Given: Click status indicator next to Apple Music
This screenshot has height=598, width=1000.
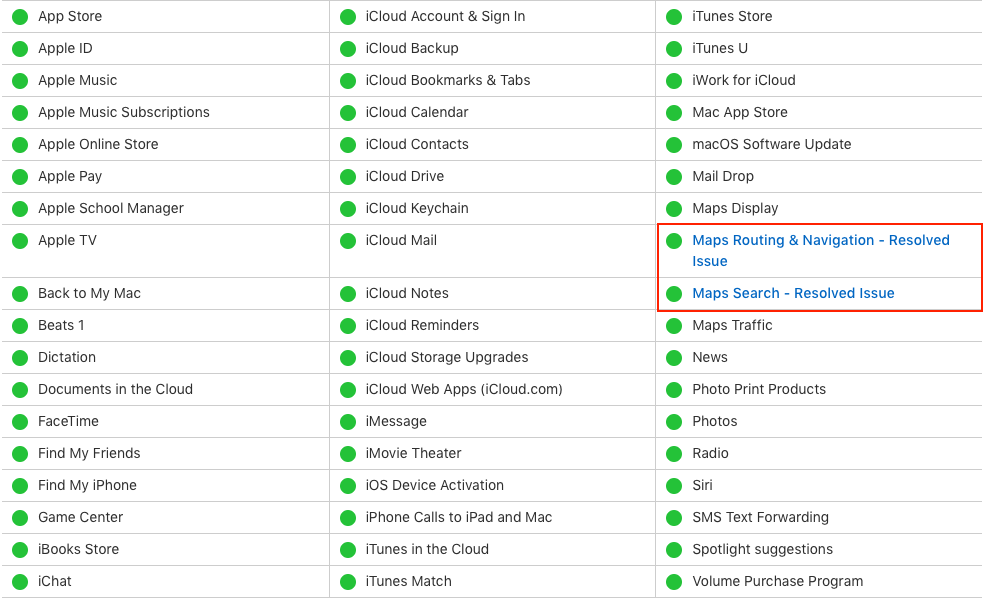Looking at the screenshot, I should (x=20, y=81).
